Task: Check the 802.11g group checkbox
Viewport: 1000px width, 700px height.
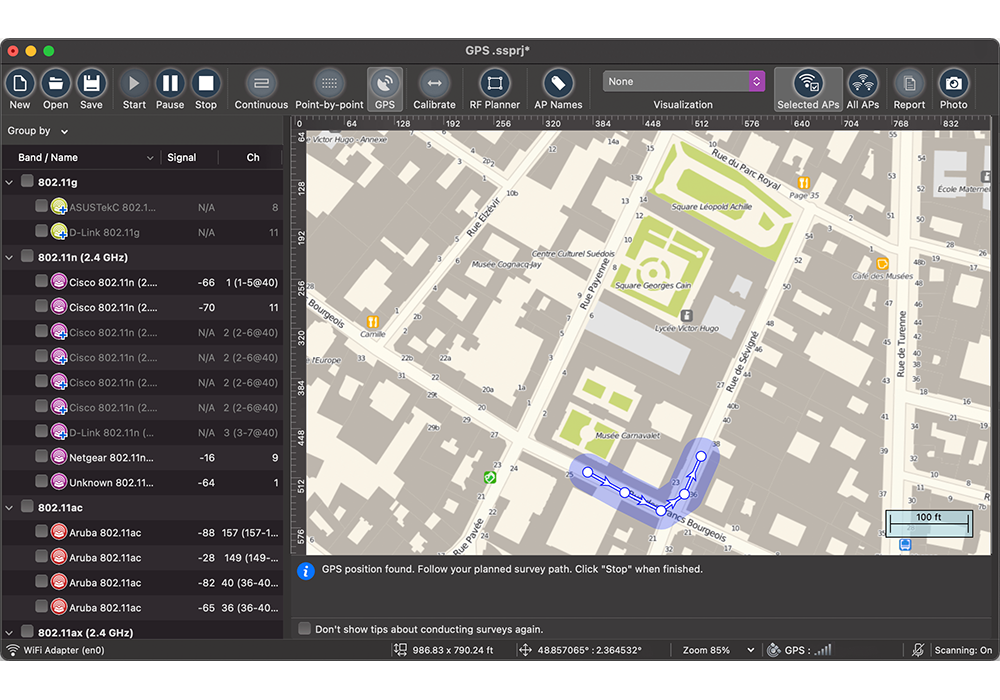Action: click(27, 181)
